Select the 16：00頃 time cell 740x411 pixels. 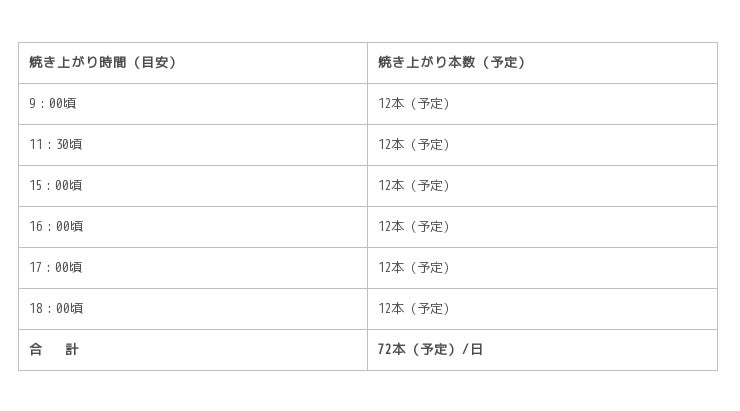click(x=56, y=227)
